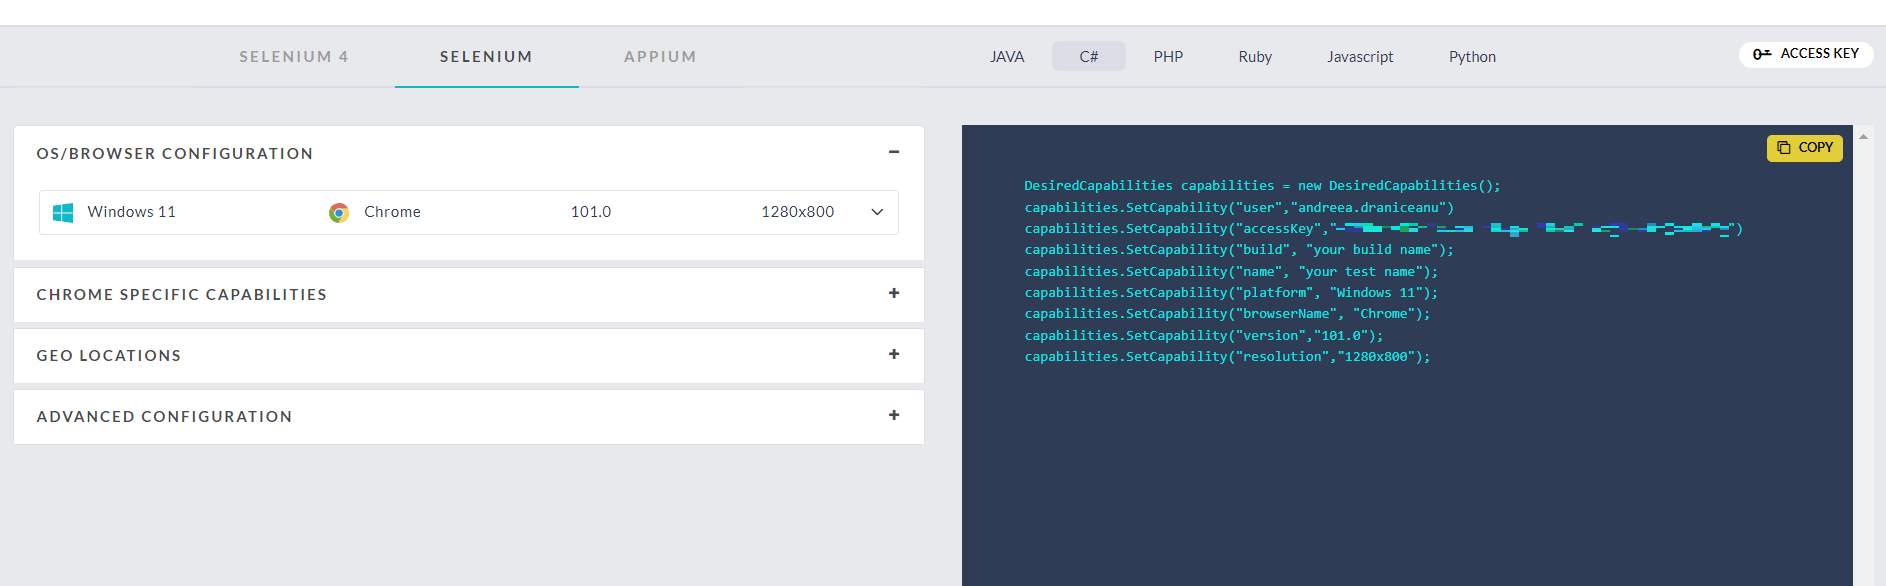Screen dimensions: 1886x586
Task: Click the Chrome browser icon
Action: point(339,212)
